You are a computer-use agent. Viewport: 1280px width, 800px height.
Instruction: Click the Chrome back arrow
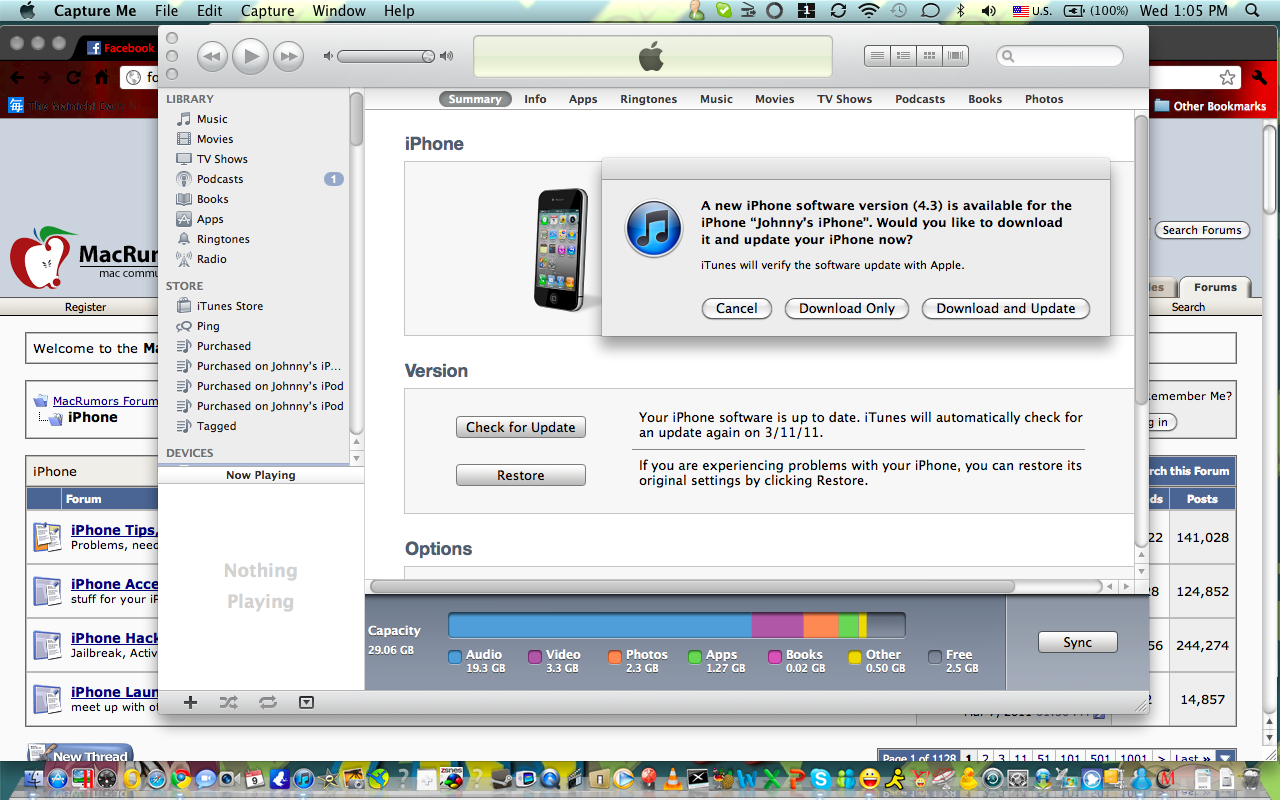click(17, 77)
